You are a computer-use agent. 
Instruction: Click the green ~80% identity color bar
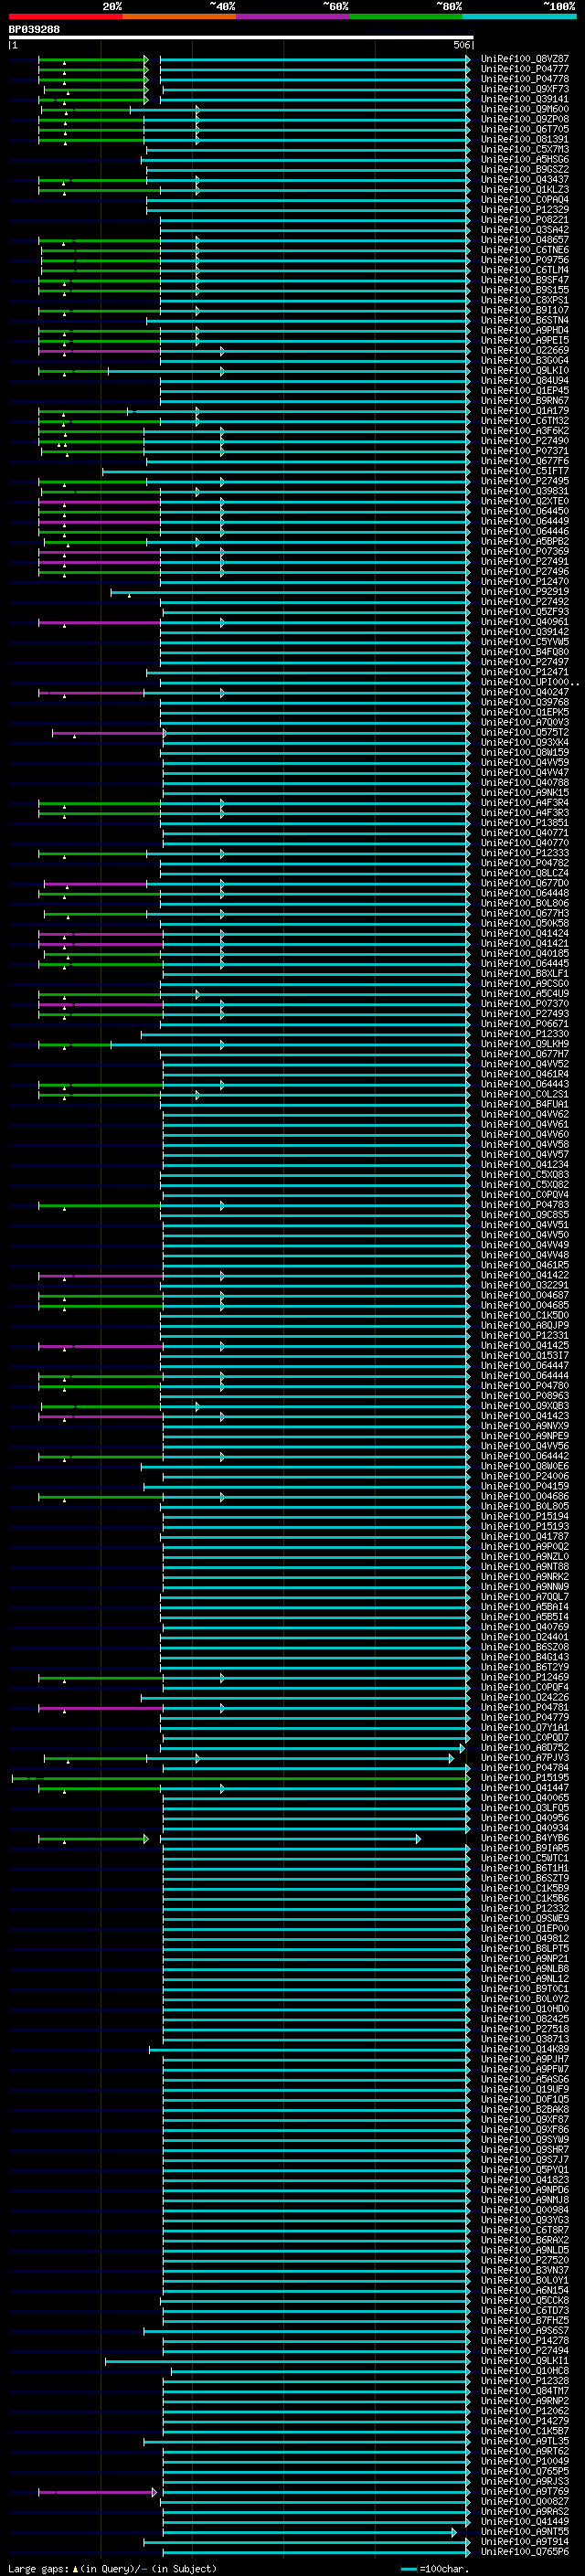(x=406, y=16)
